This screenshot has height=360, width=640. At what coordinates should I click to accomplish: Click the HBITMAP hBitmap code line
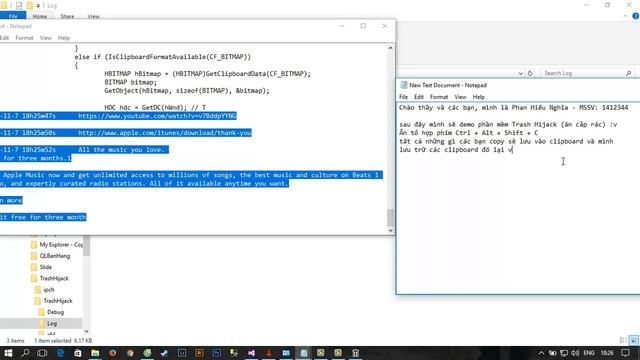click(207, 73)
